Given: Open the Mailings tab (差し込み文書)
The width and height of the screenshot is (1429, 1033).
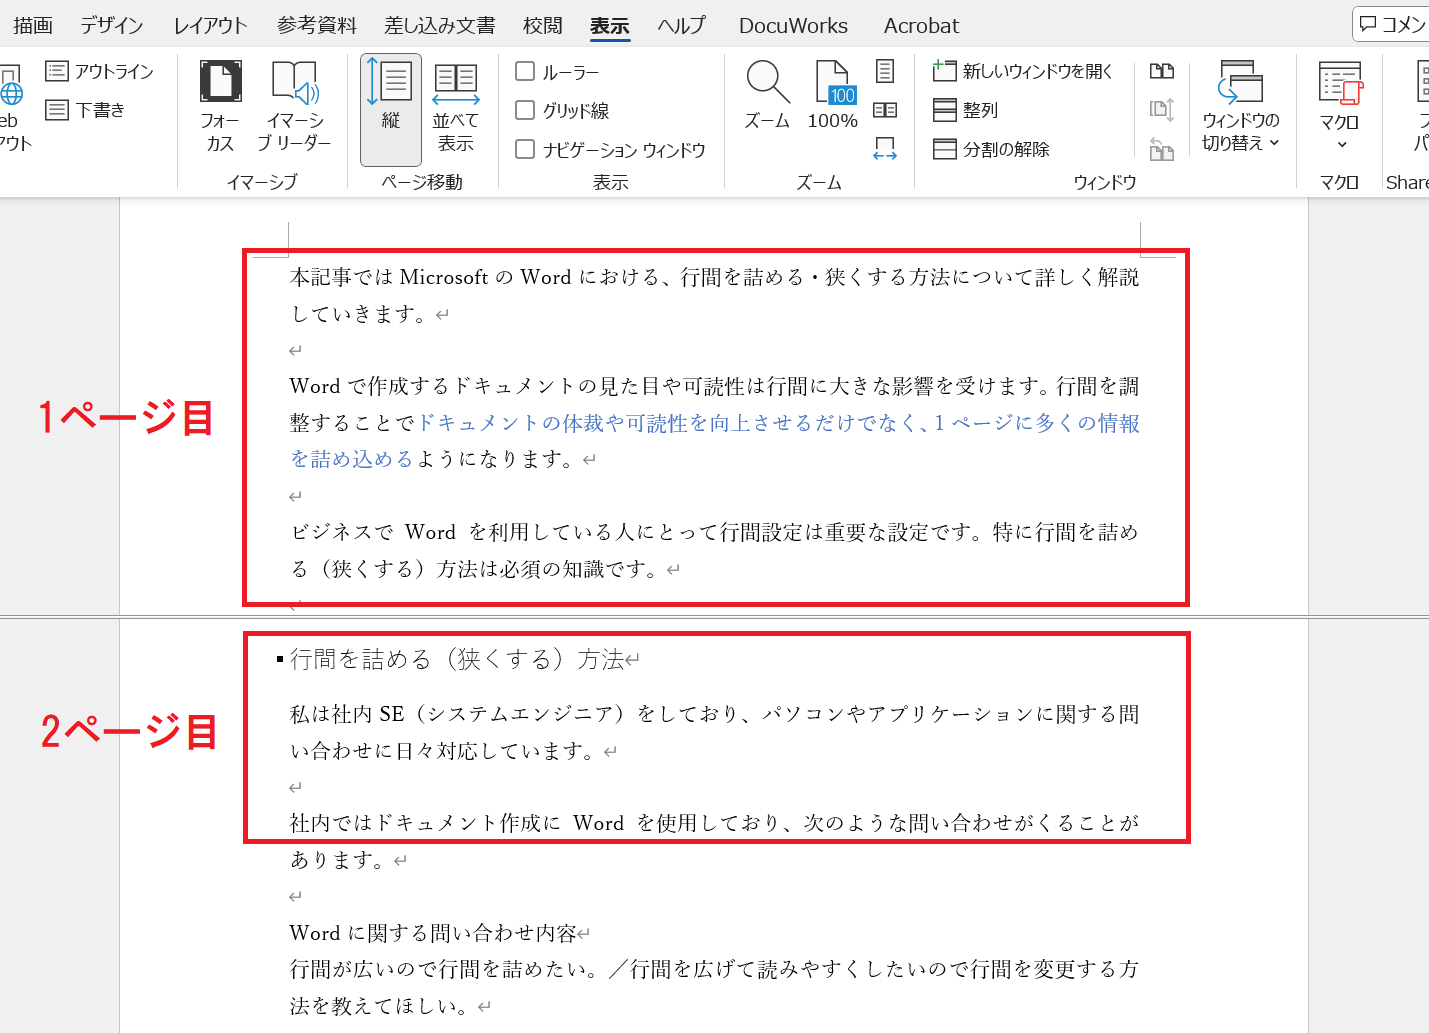Looking at the screenshot, I should [440, 25].
